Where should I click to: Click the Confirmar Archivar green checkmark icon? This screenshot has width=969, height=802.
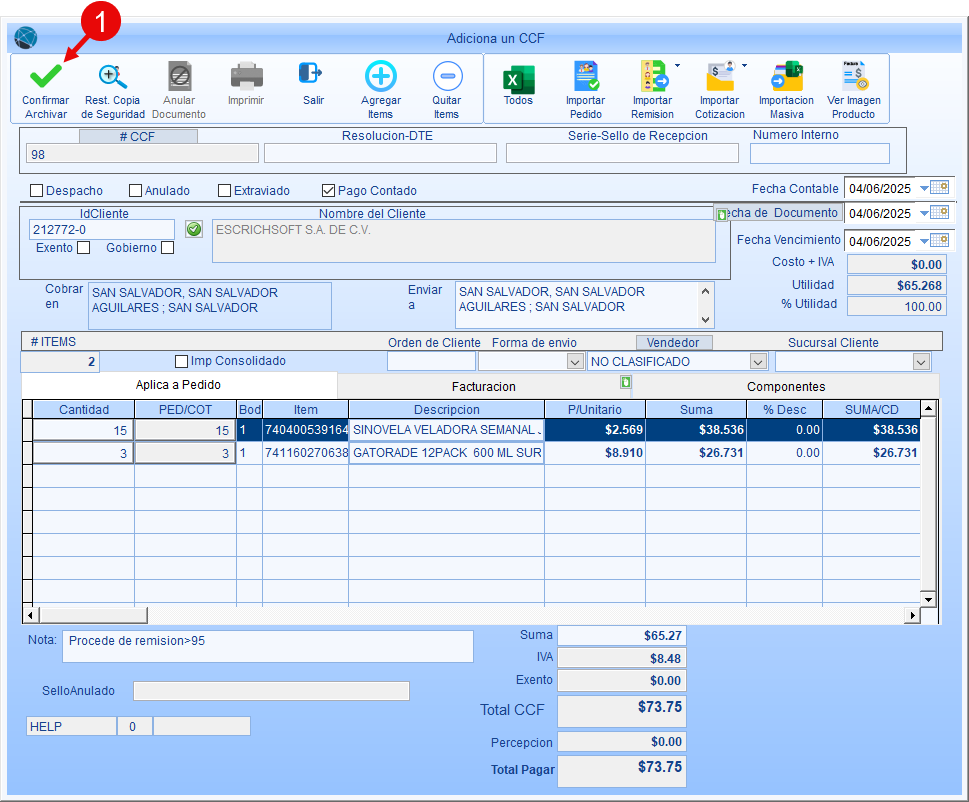coord(45,76)
